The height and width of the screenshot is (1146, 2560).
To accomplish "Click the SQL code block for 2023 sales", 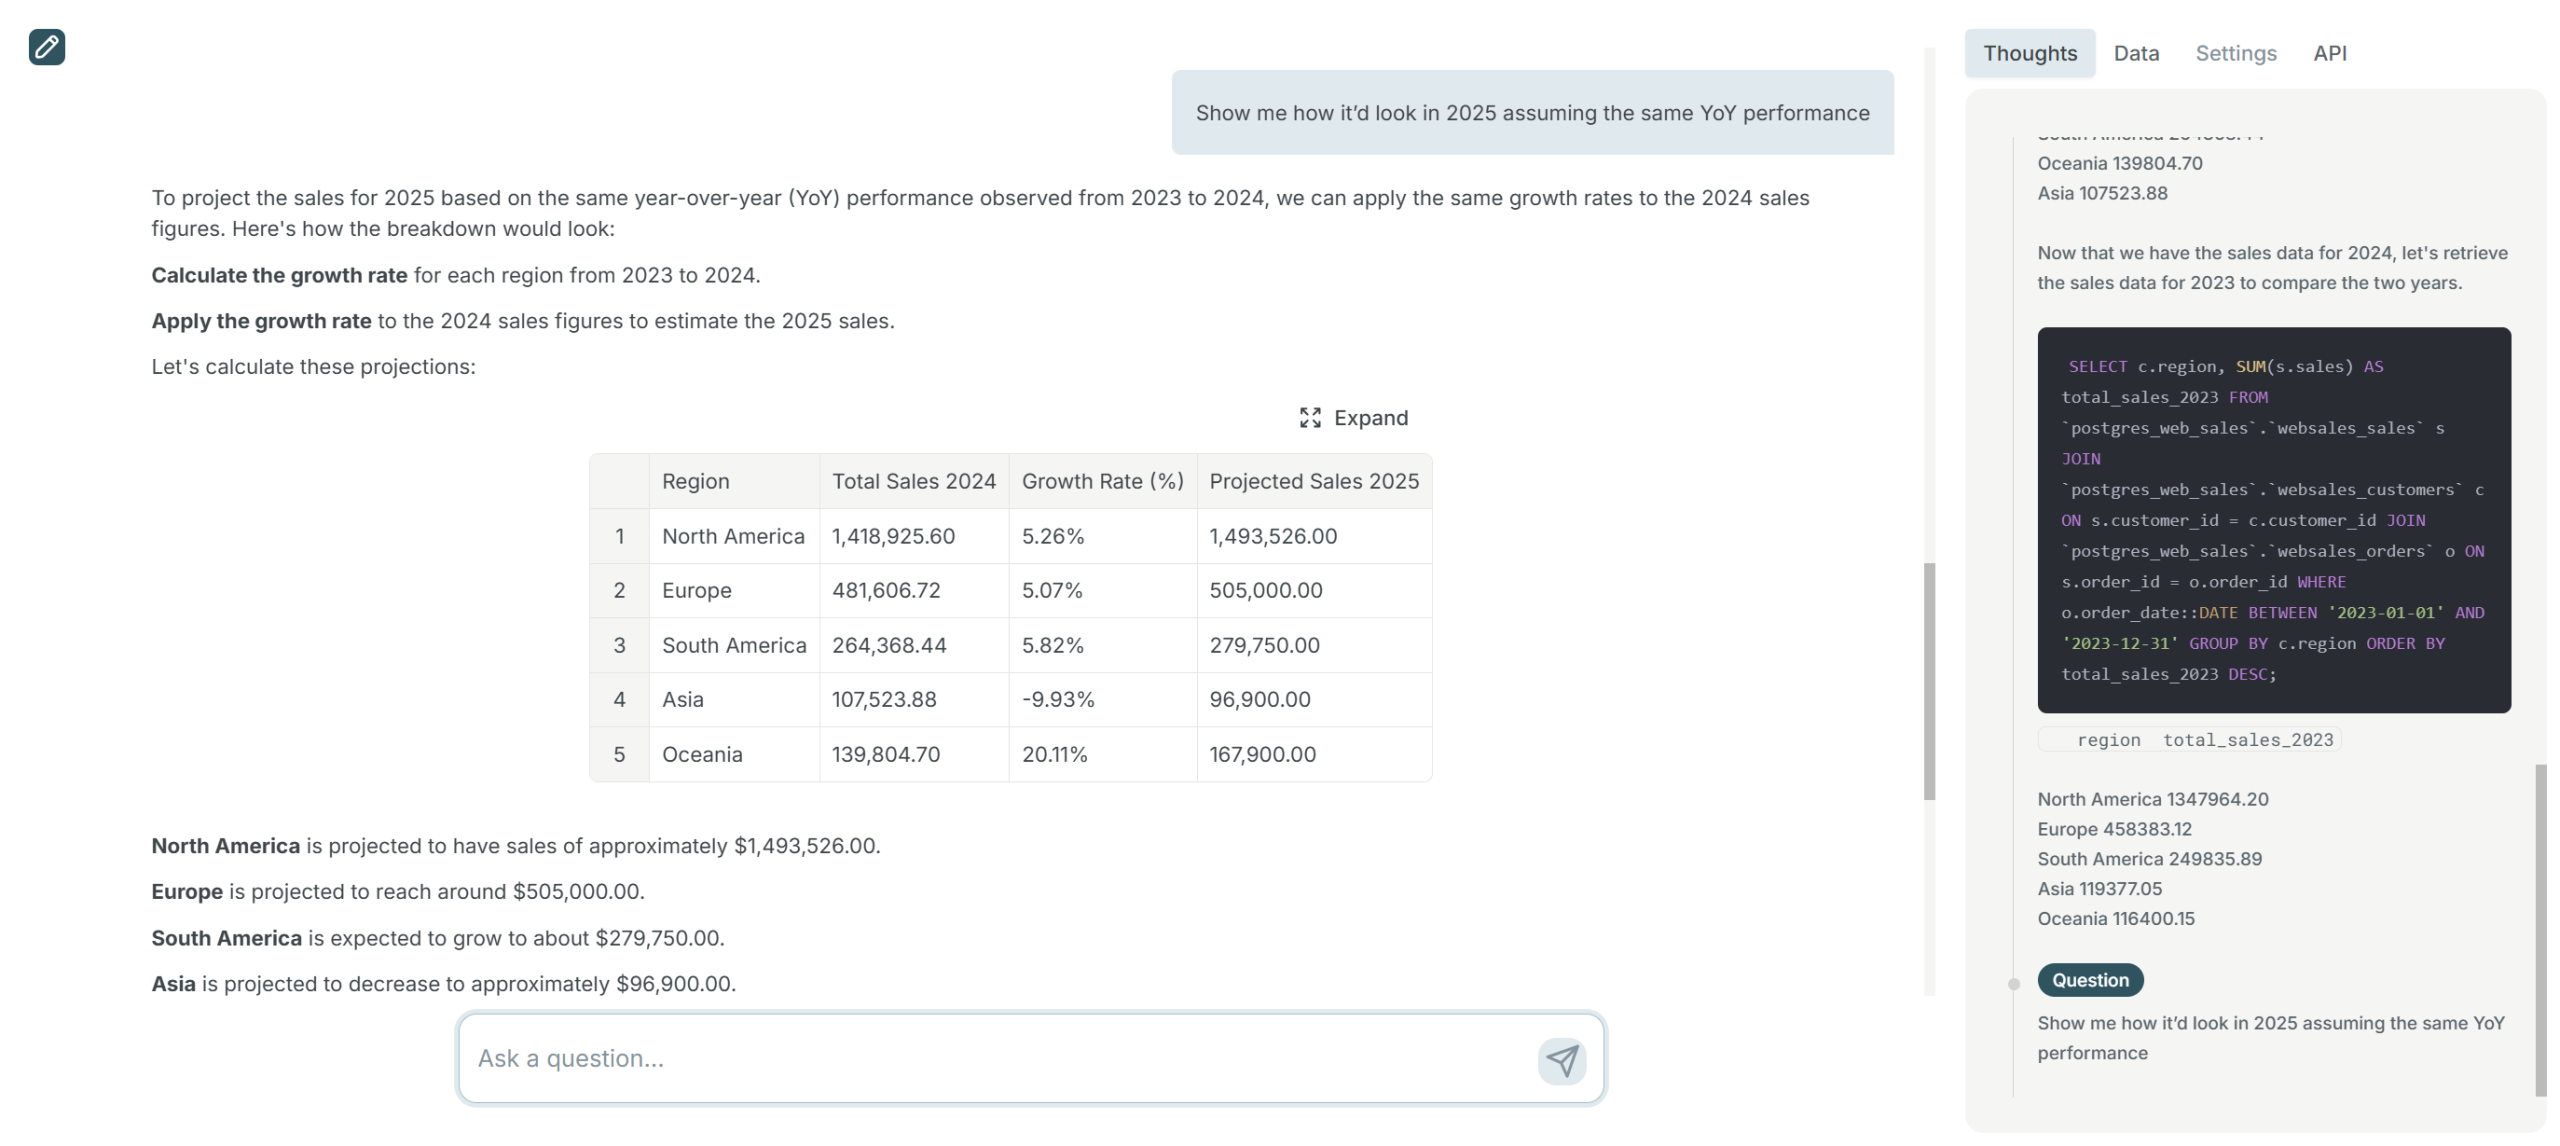I will click(x=2272, y=520).
